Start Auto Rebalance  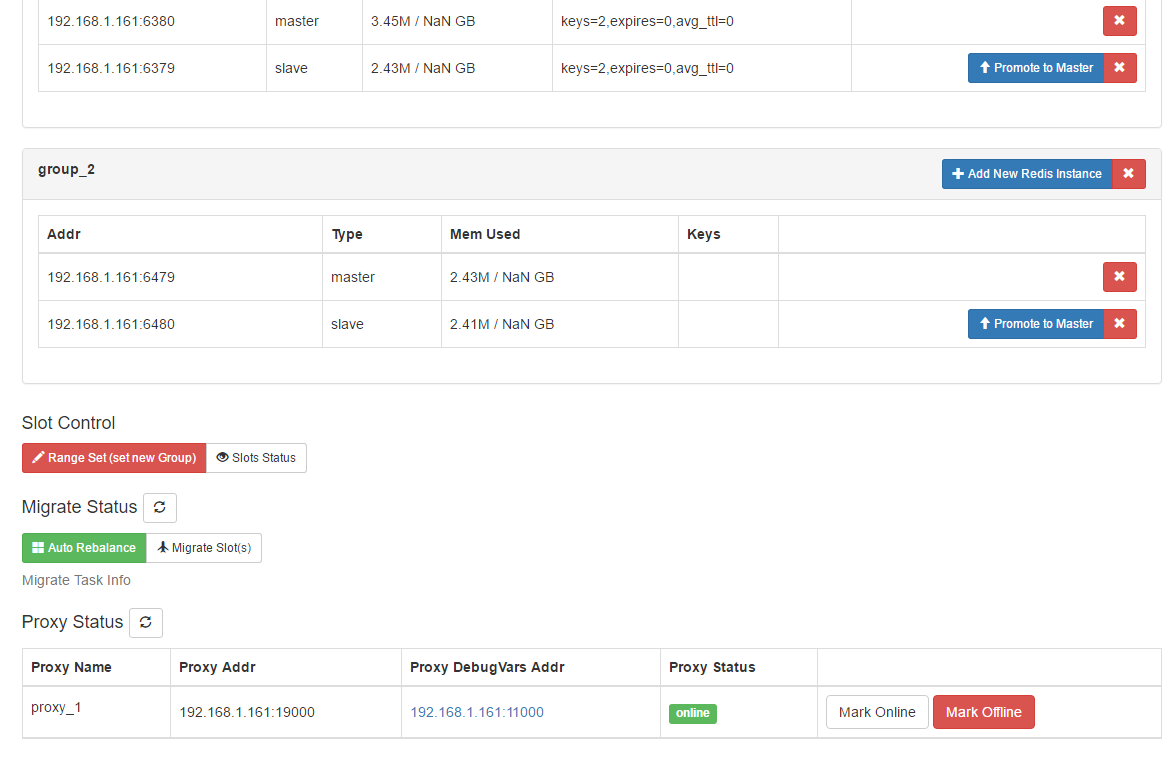[84, 547]
